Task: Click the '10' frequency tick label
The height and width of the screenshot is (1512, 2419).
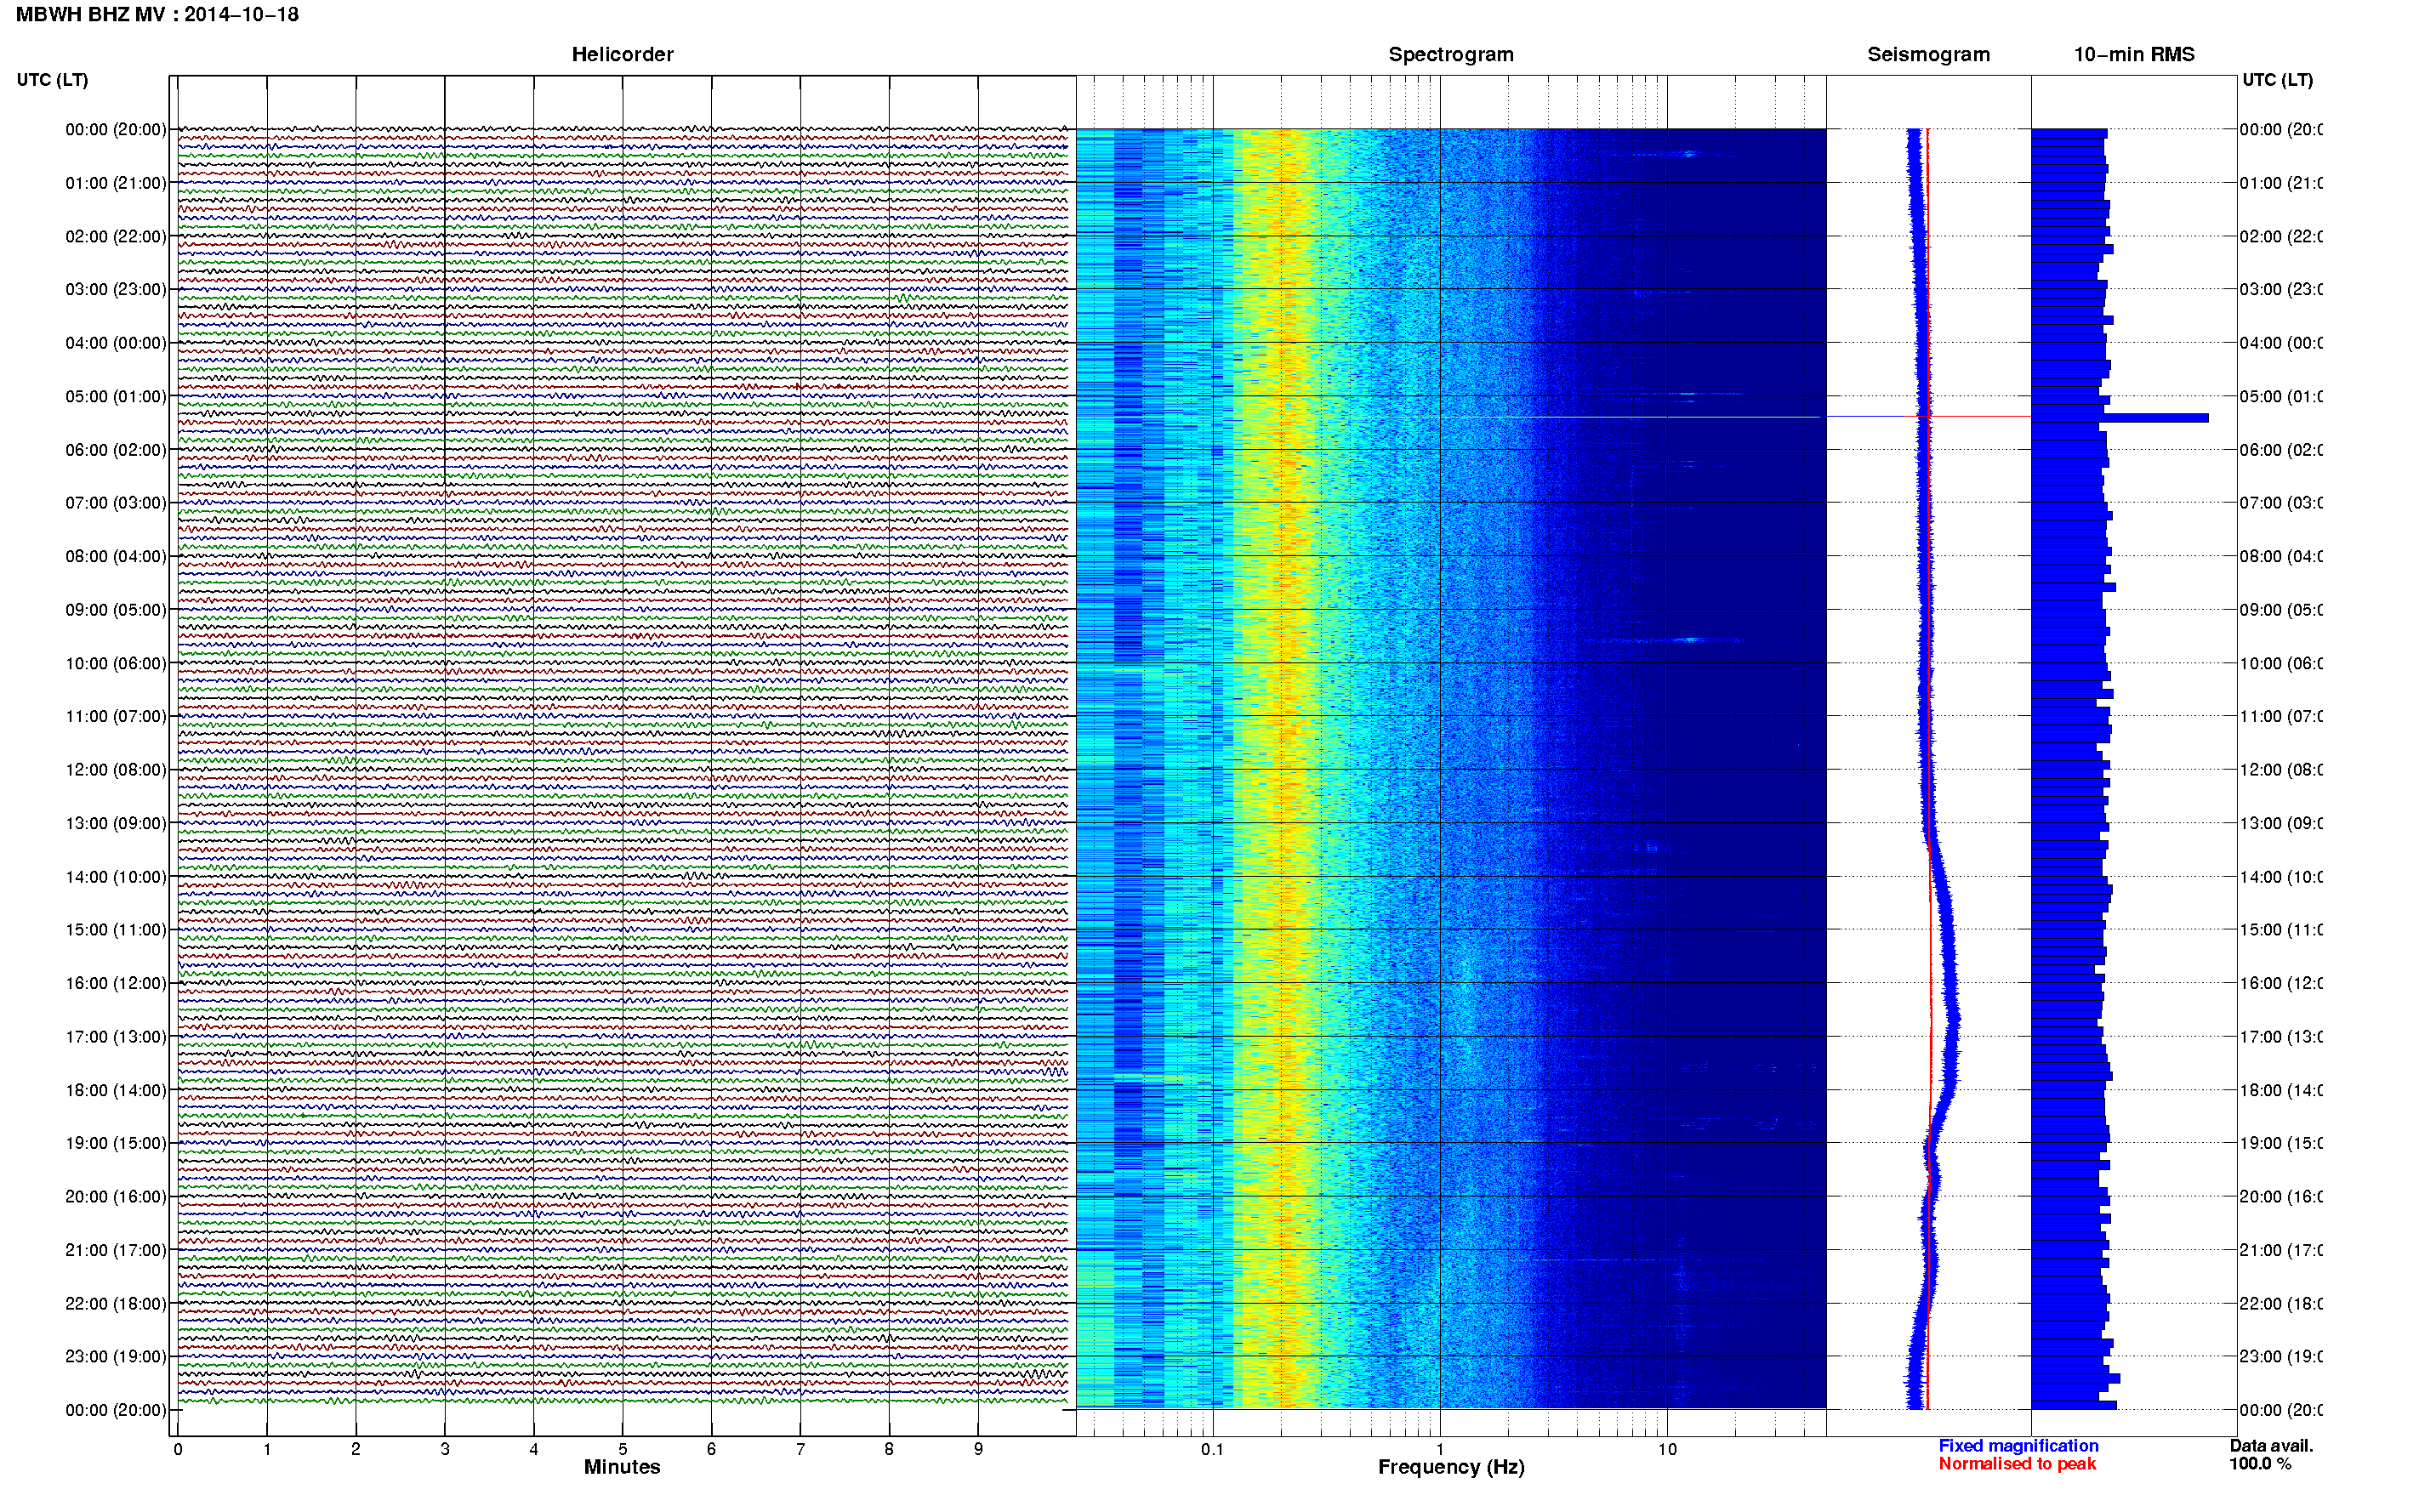Action: [x=1667, y=1449]
